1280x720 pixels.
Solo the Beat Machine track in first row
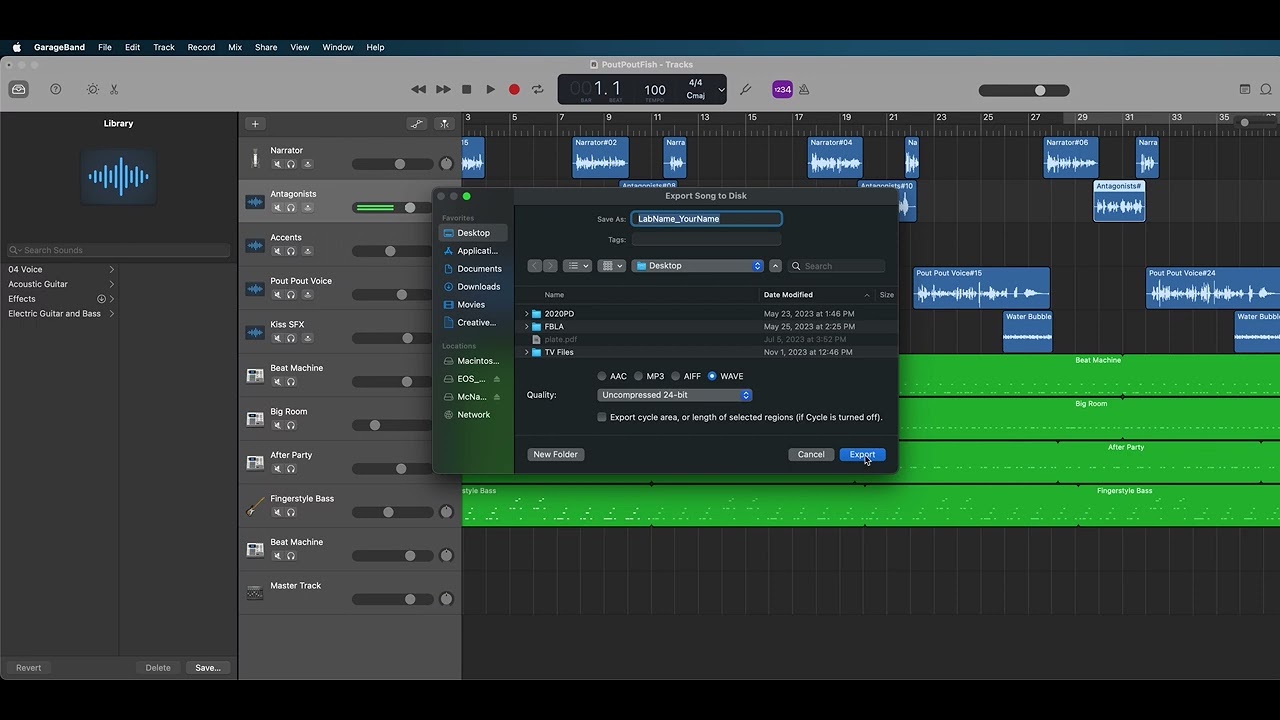pyautogui.click(x=291, y=382)
